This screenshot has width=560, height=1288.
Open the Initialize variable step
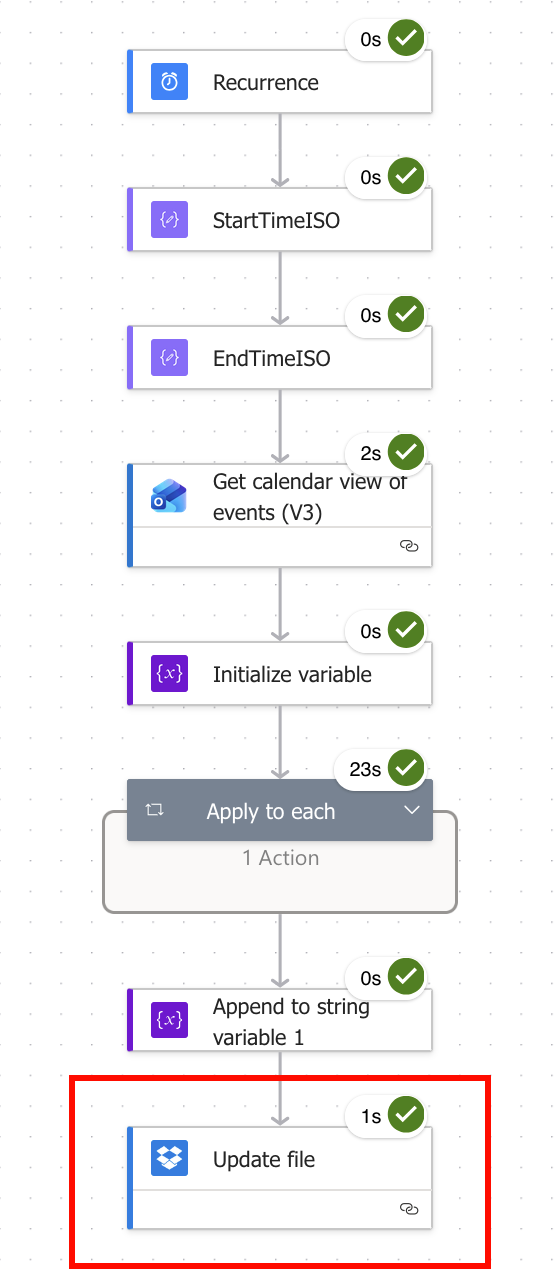[x=280, y=674]
